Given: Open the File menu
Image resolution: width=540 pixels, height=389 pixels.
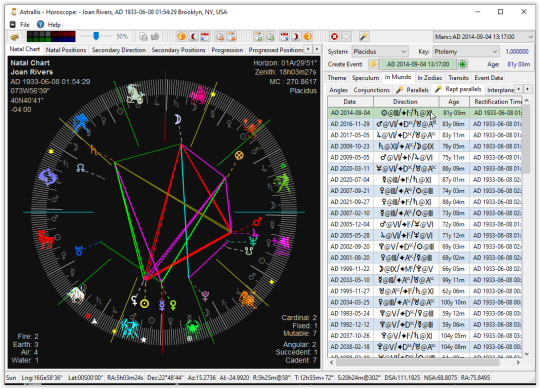Looking at the screenshot, I should tap(24, 24).
